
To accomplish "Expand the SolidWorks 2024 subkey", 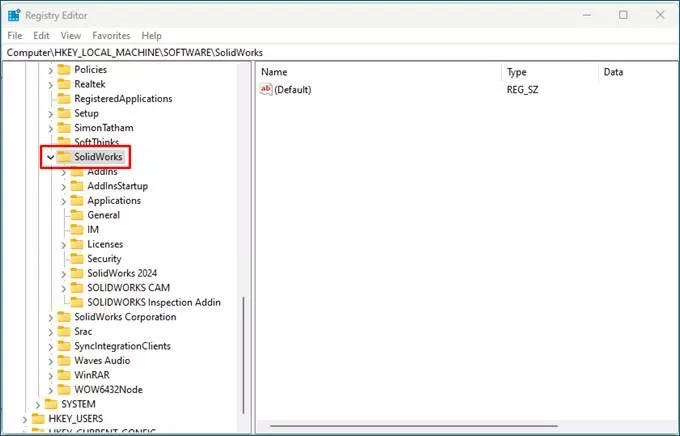I will coord(64,274).
